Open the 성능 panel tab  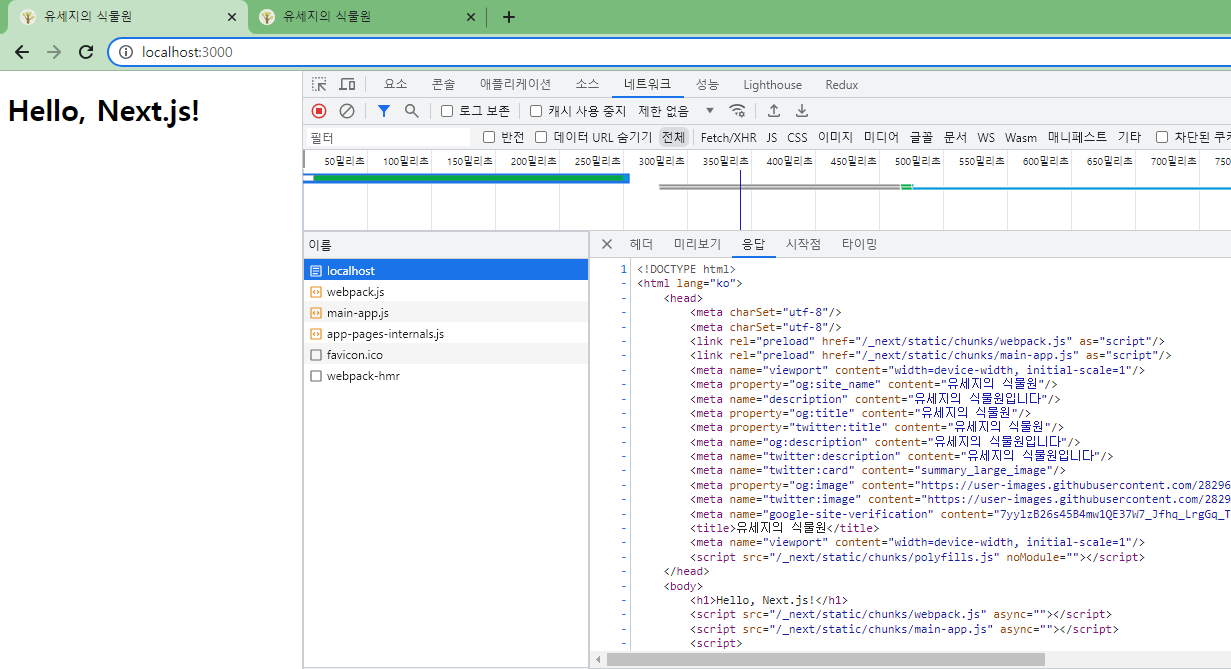point(707,85)
